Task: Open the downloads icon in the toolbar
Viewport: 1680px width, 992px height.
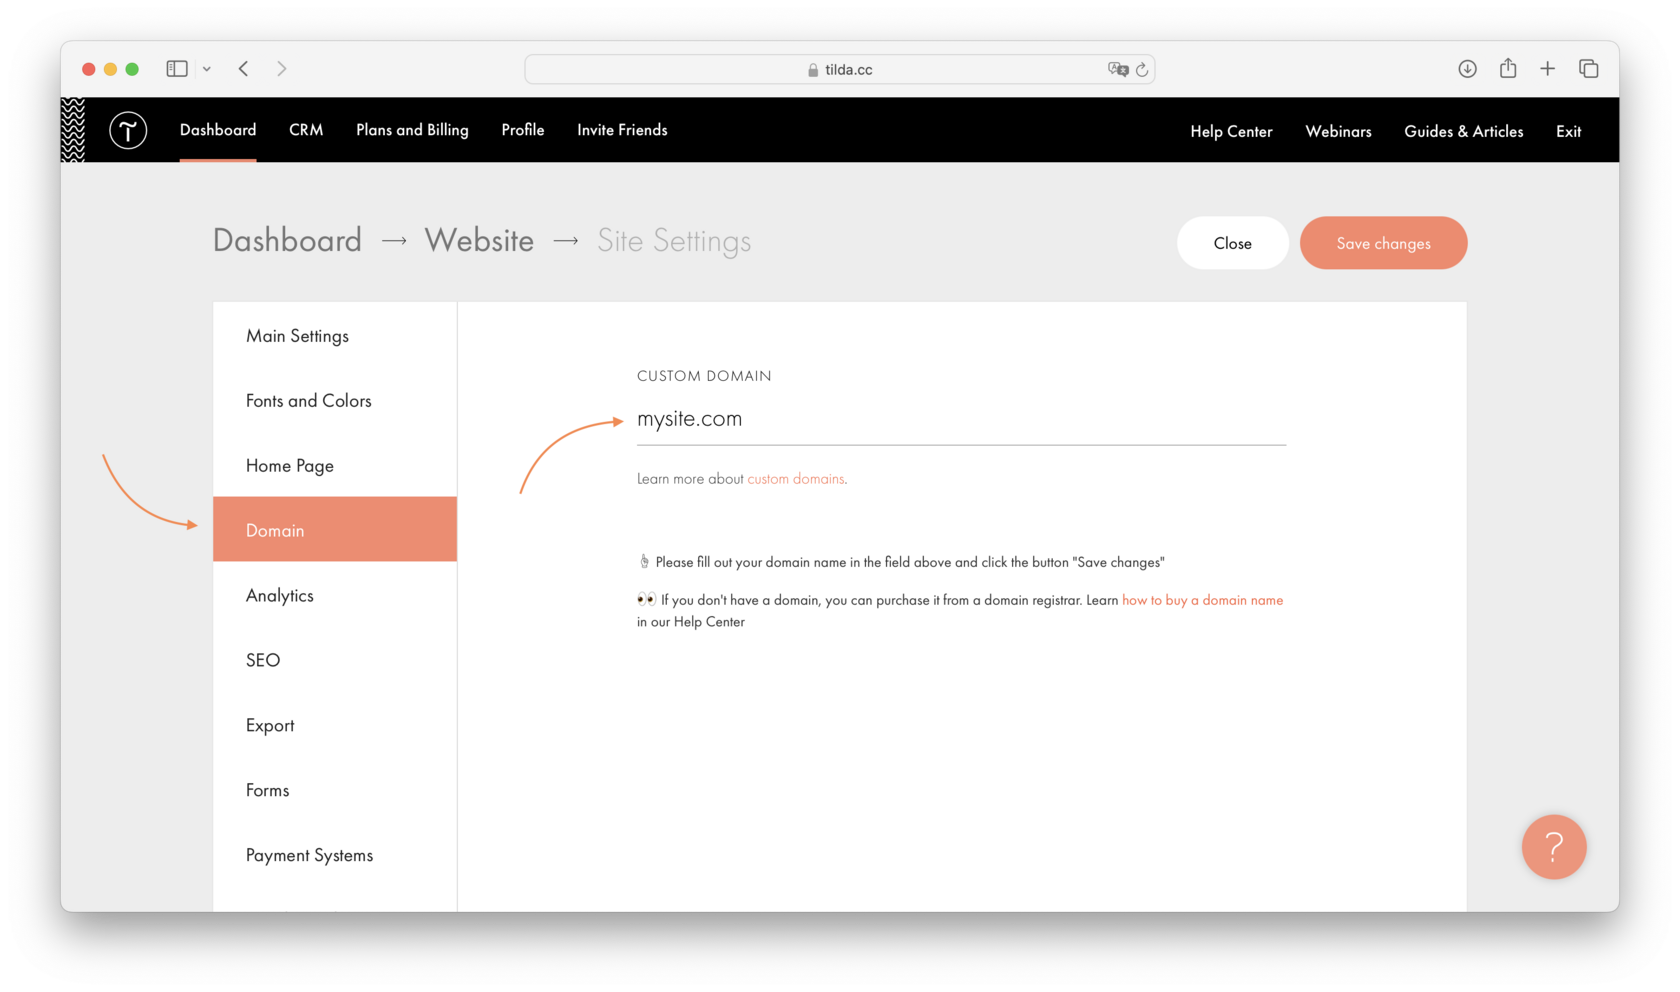Action: click(x=1467, y=68)
